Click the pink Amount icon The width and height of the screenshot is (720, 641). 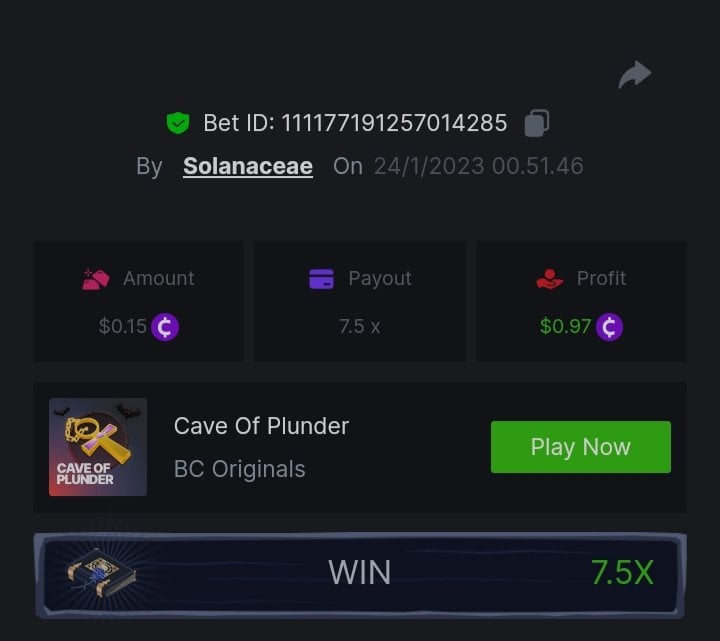tap(96, 279)
